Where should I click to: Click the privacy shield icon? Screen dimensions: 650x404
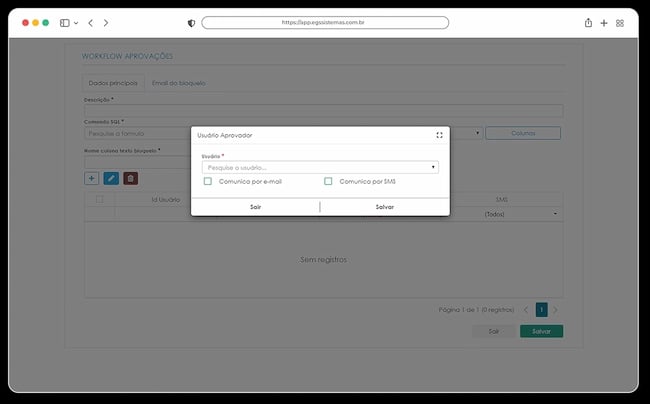[x=191, y=23]
